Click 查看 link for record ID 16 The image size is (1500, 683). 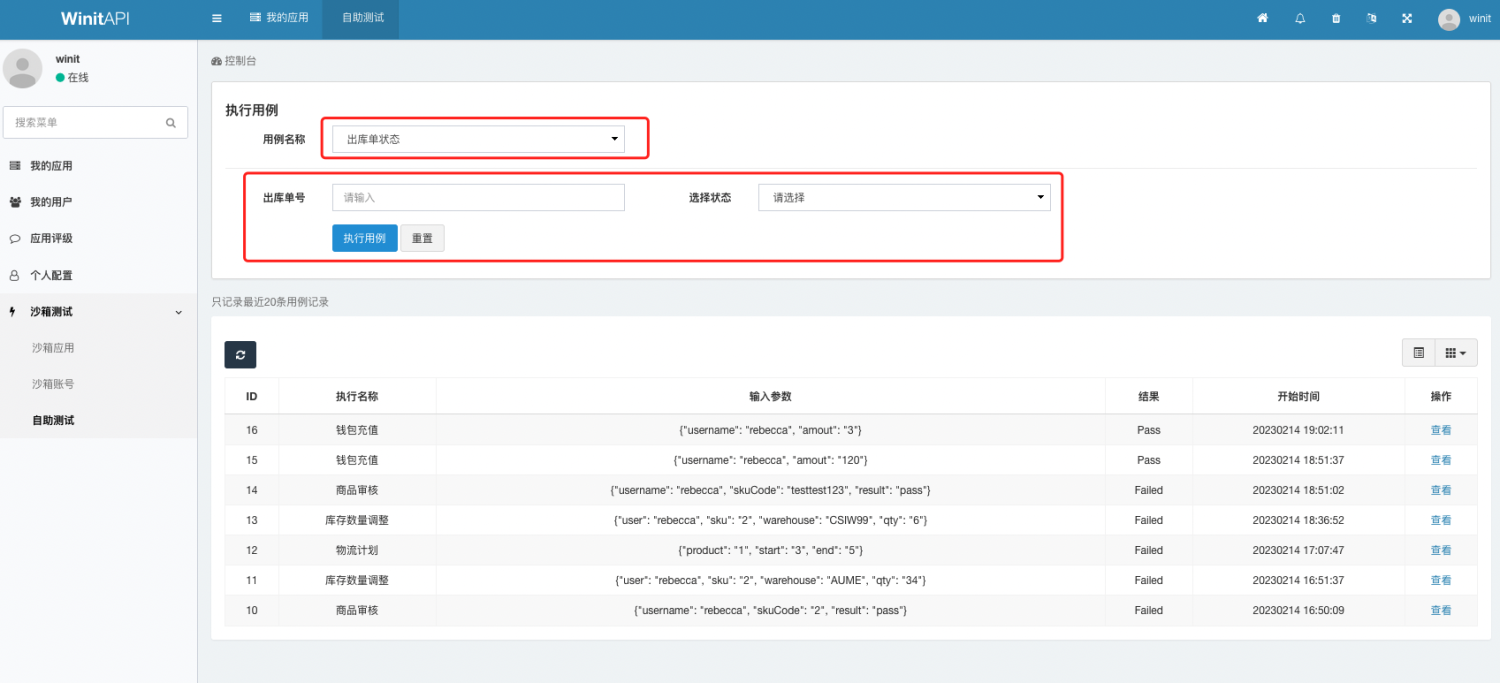(x=1440, y=430)
